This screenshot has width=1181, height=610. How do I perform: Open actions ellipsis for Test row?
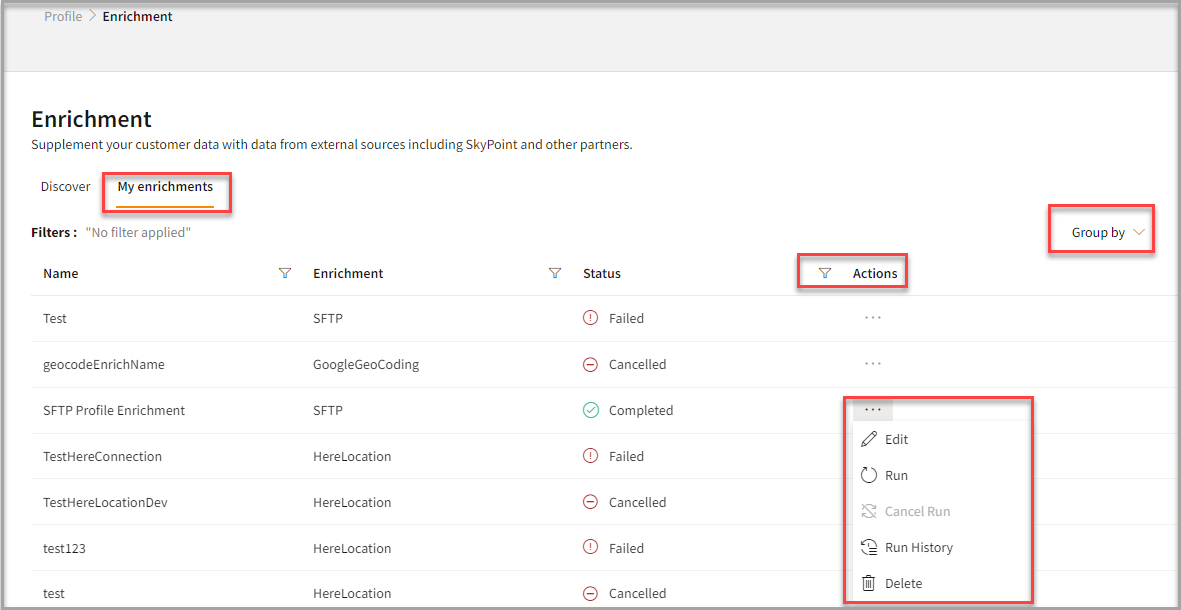click(x=872, y=318)
